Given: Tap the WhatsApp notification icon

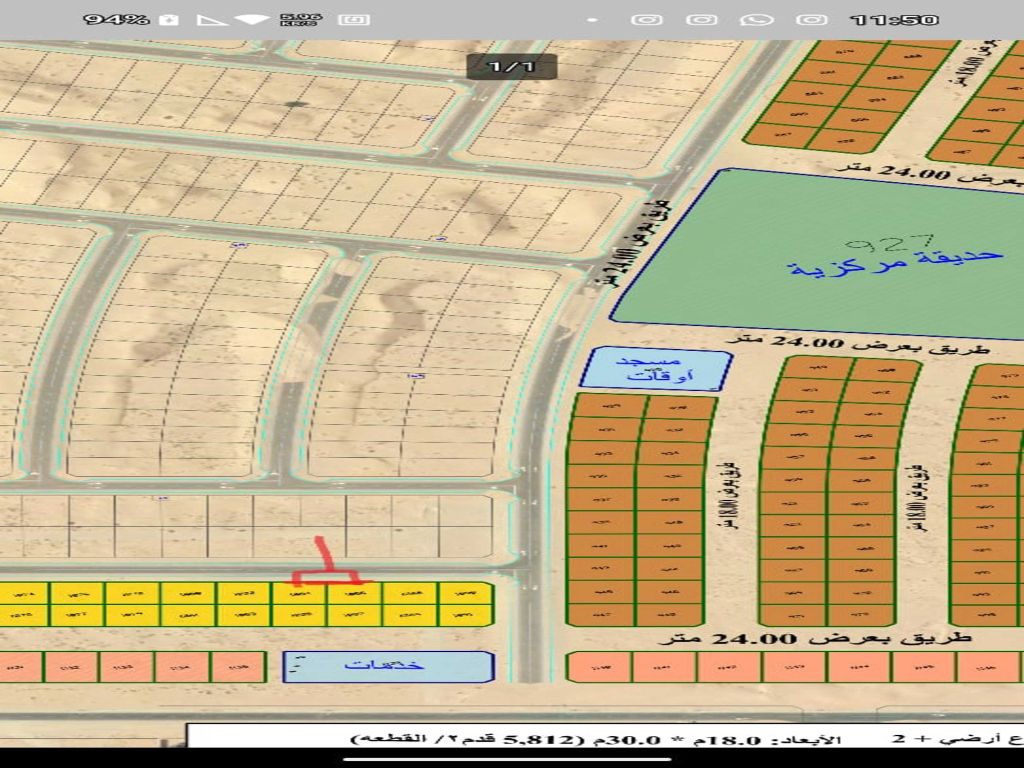Looking at the screenshot, I should tap(757, 20).
